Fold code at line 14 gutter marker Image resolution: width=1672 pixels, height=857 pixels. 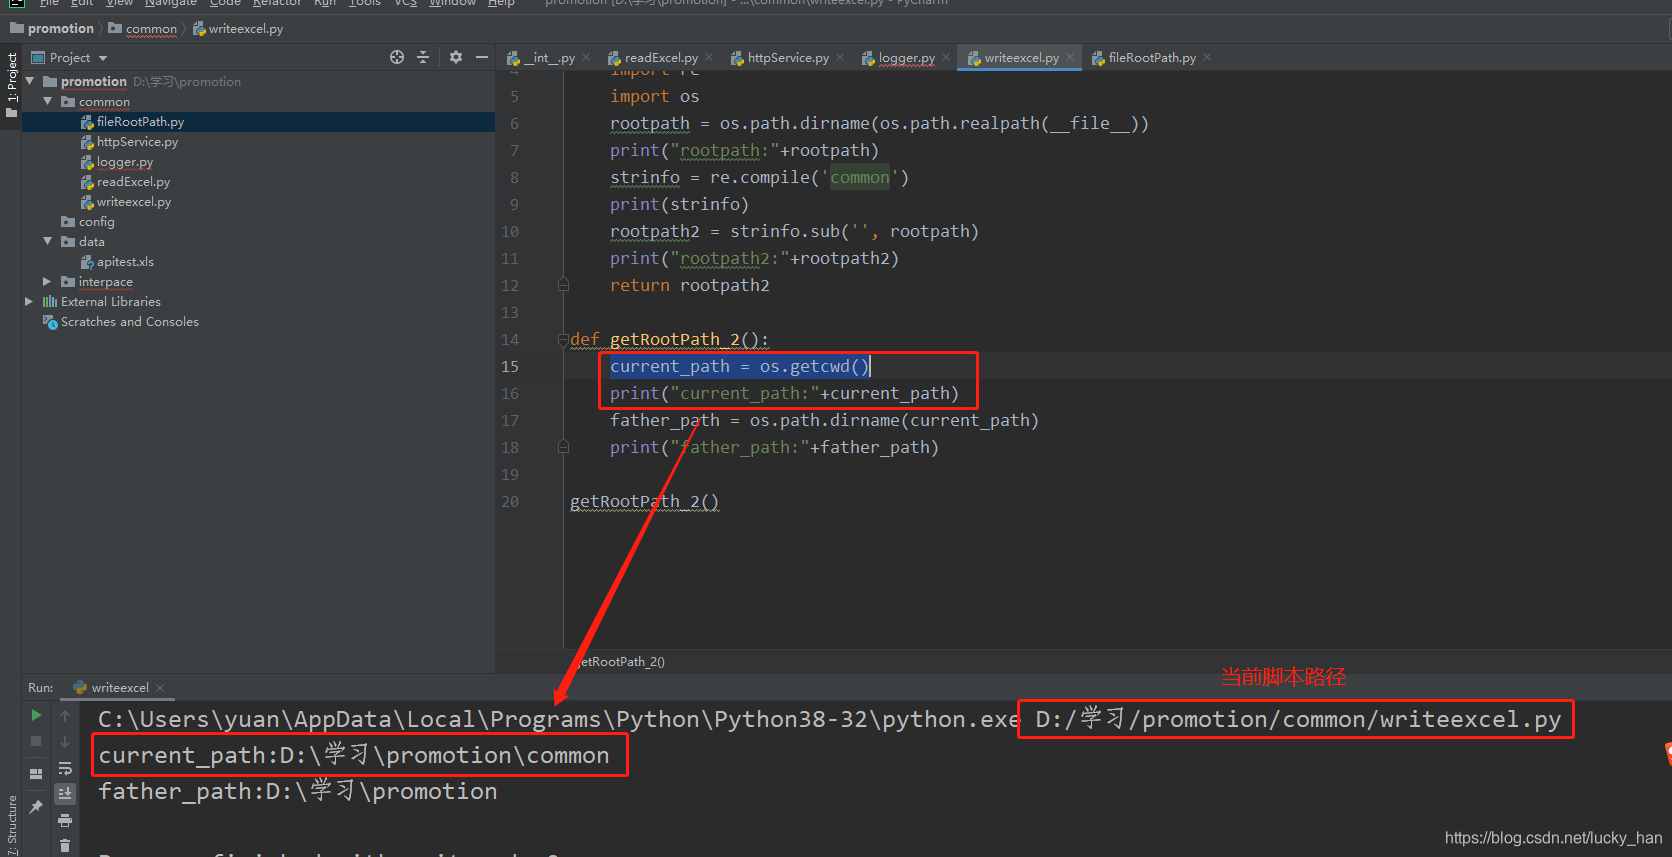[563, 340]
